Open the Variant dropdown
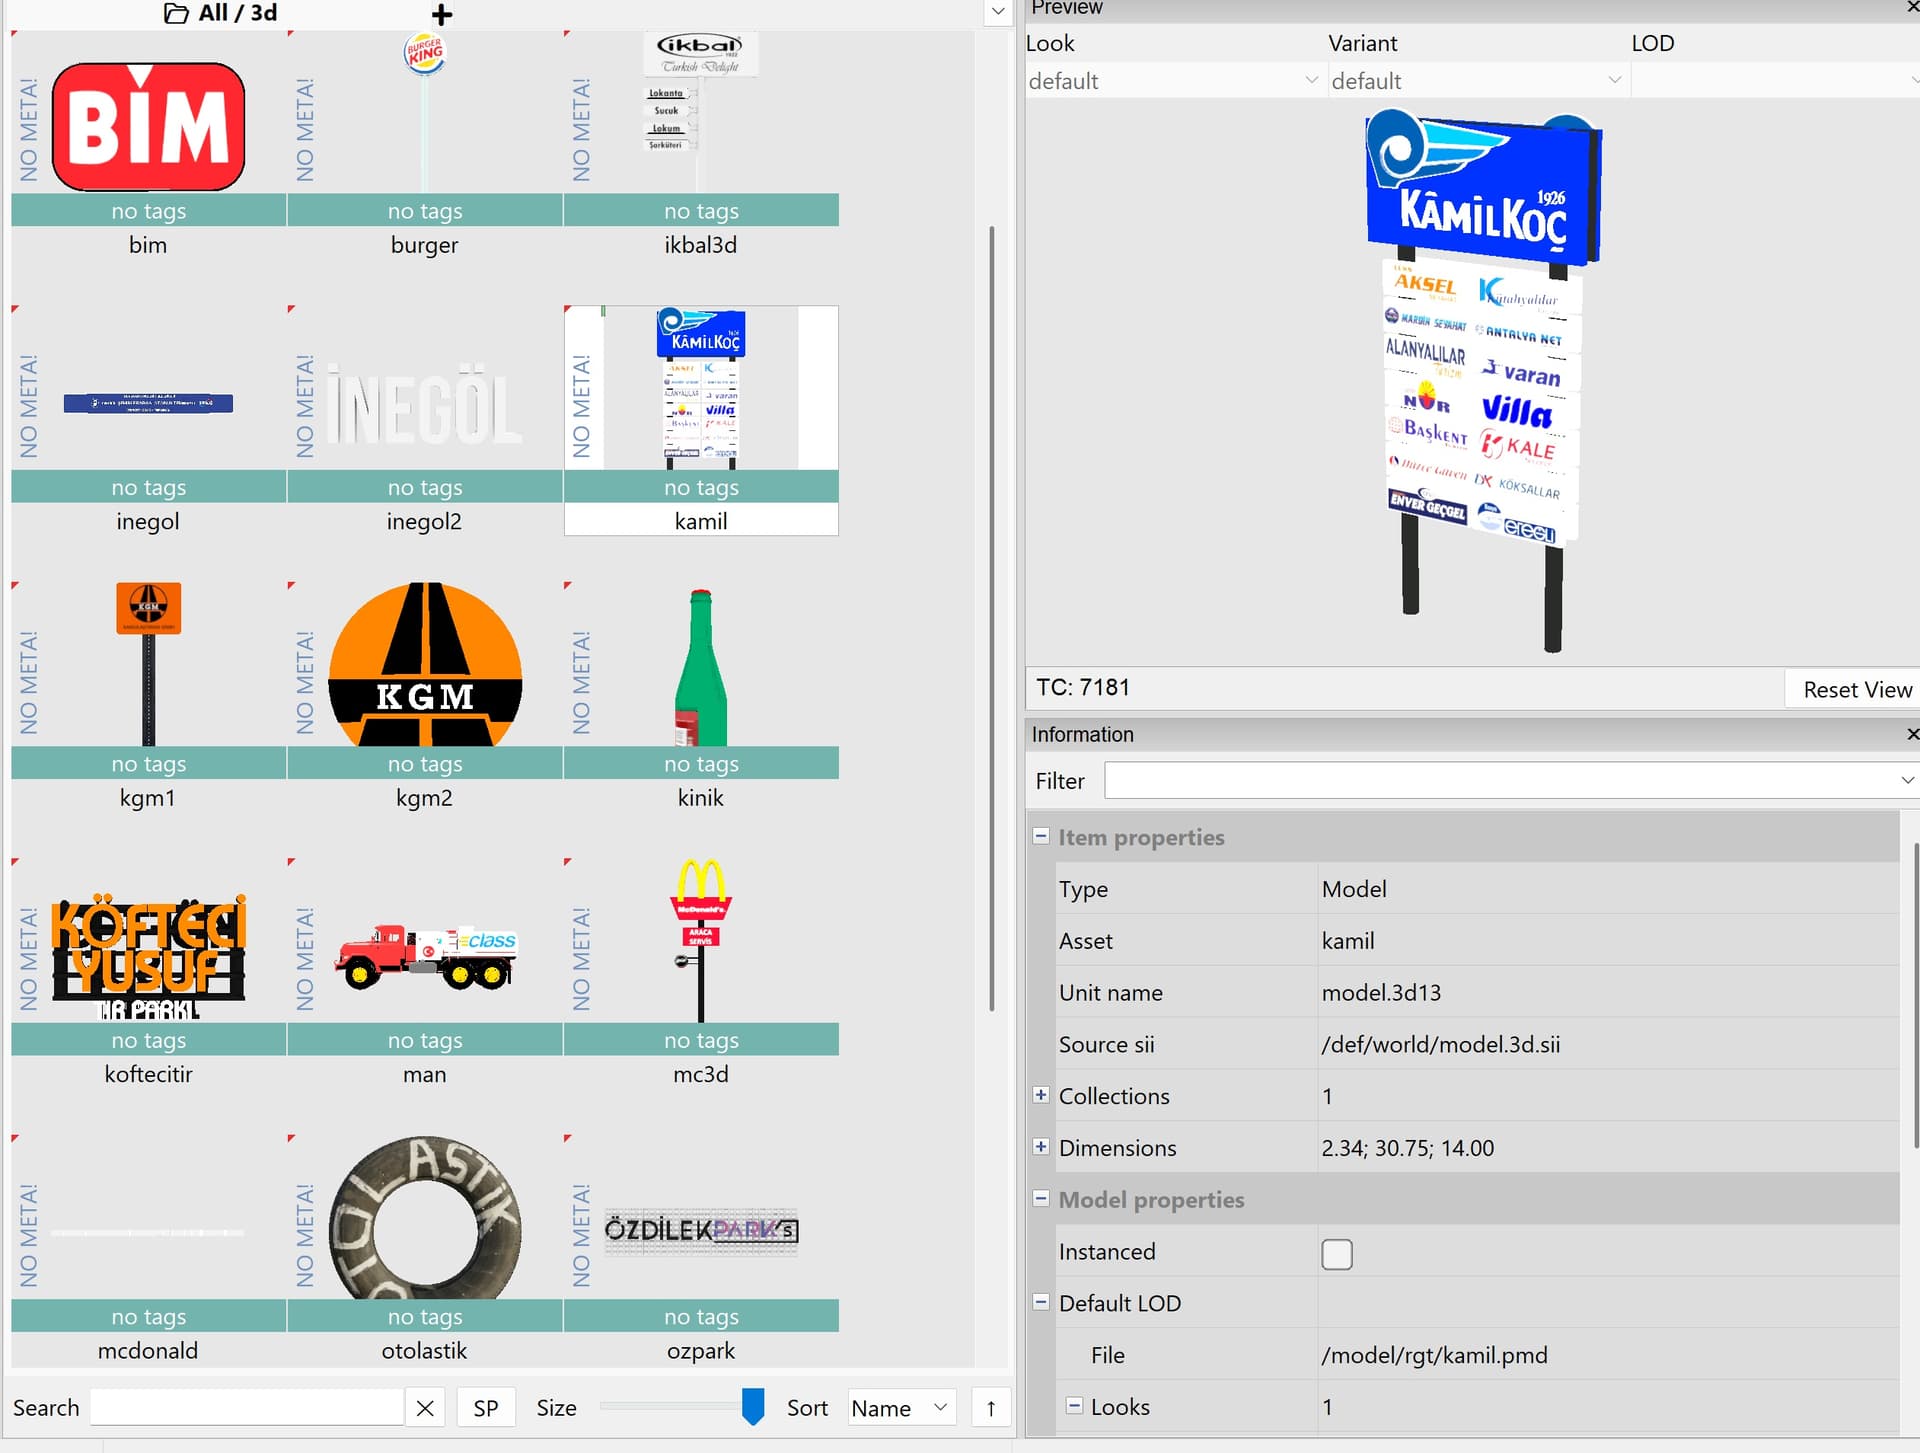The image size is (1920, 1453). pos(1477,81)
